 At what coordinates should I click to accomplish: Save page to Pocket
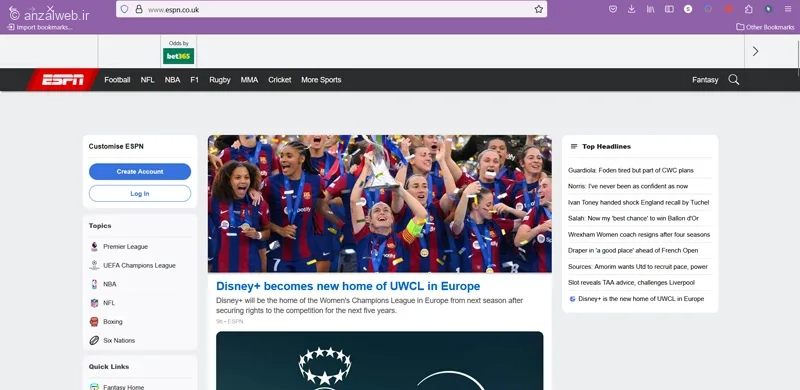click(613, 9)
